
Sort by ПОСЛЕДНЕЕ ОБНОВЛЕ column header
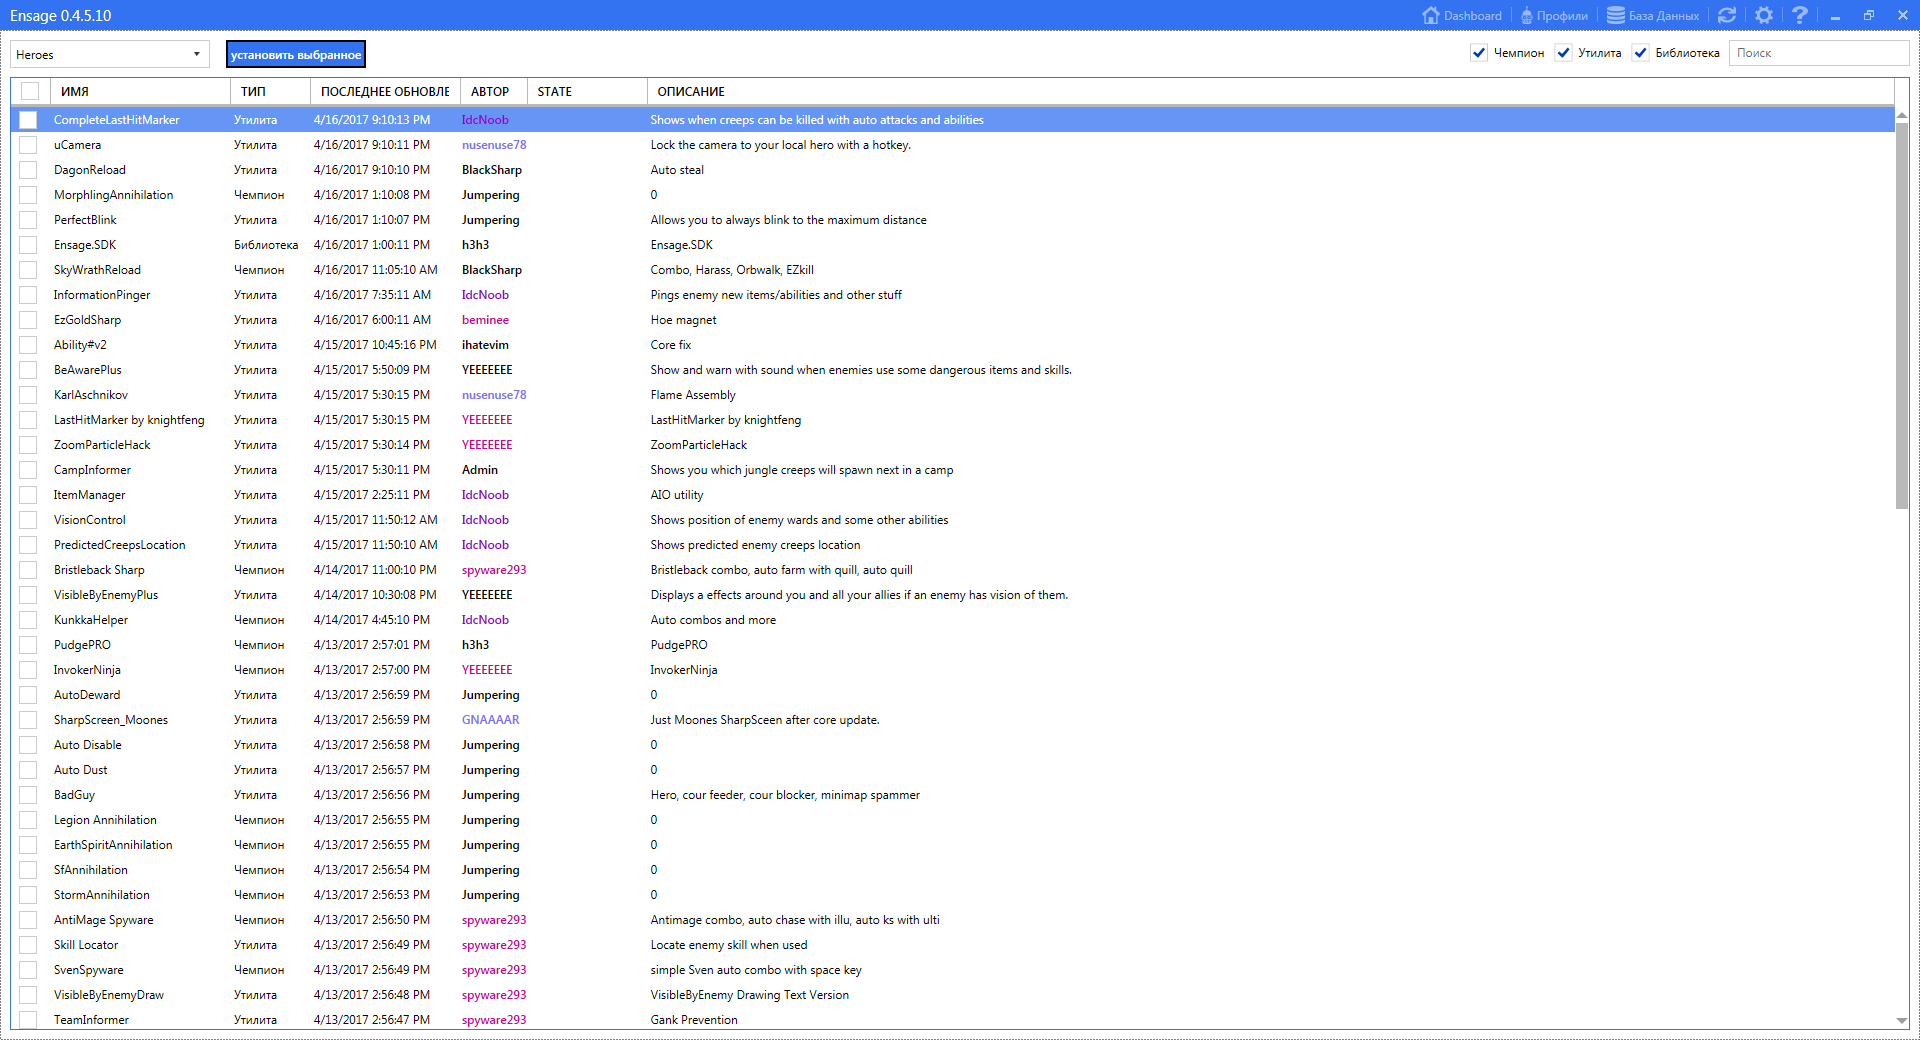click(385, 91)
